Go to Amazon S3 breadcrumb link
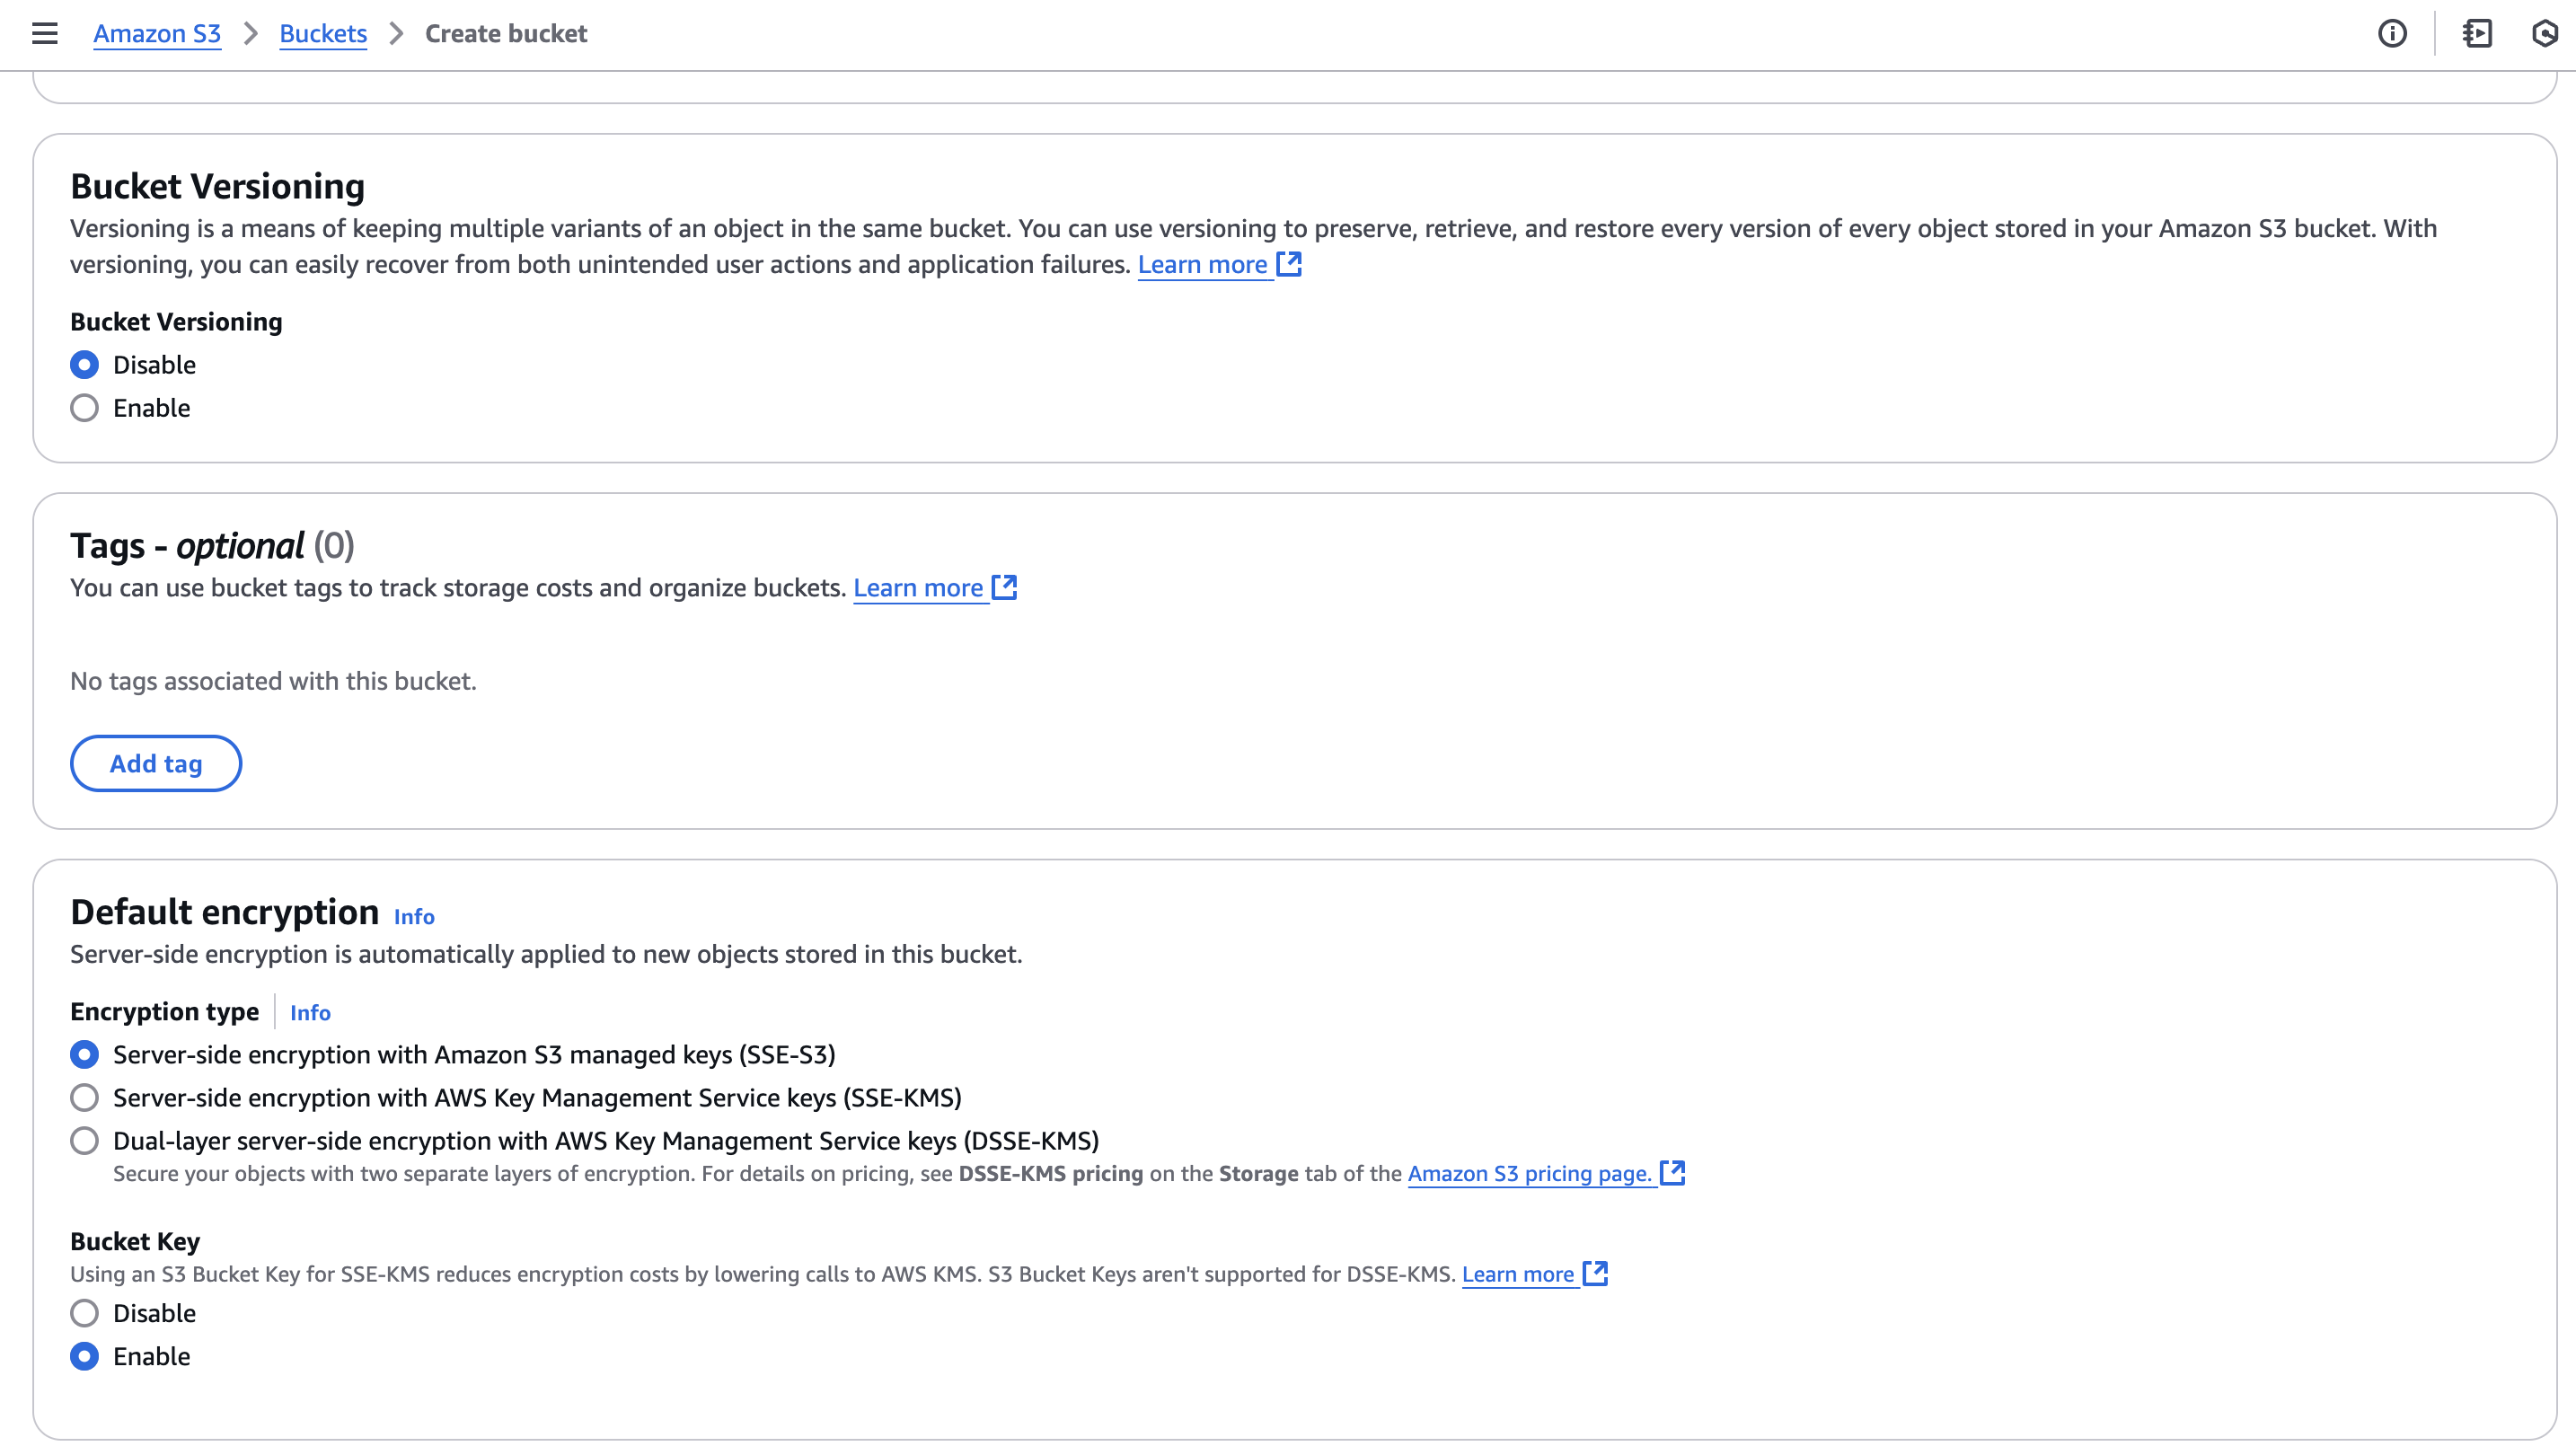The width and height of the screenshot is (2576, 1455). pyautogui.click(x=157, y=34)
